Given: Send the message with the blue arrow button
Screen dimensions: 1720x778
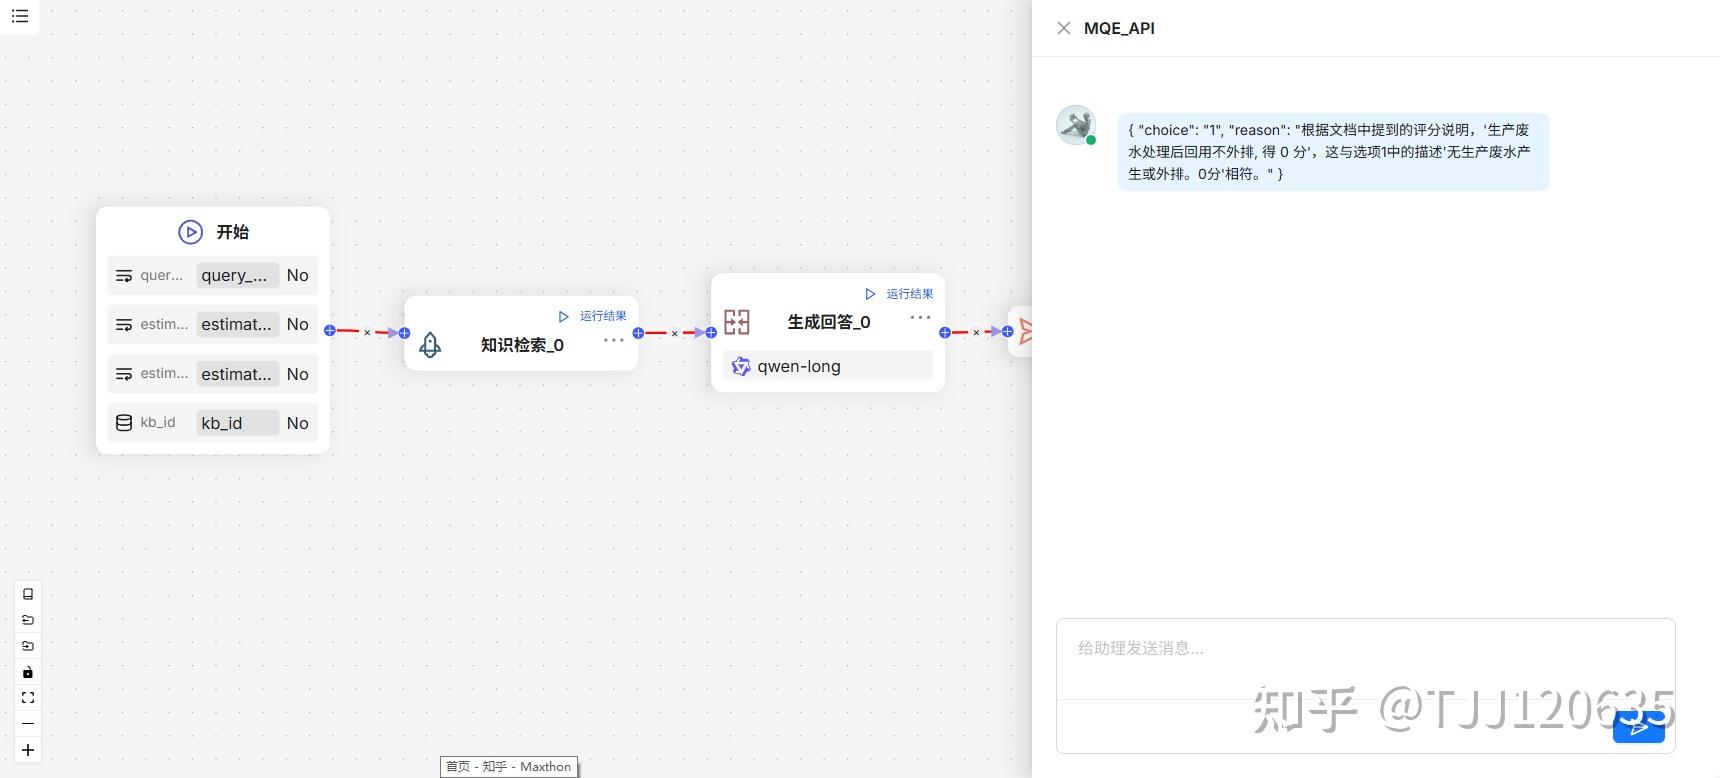Looking at the screenshot, I should 1638,727.
